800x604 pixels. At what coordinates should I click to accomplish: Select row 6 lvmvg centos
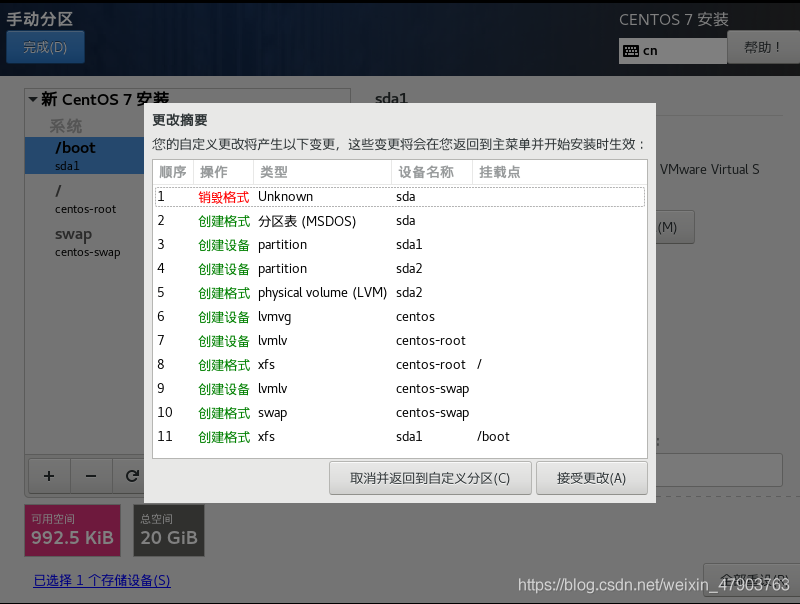tap(400, 317)
